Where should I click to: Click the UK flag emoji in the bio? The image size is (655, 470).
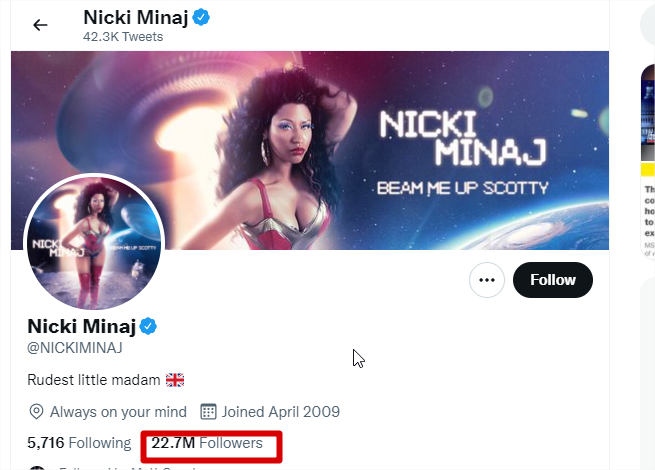point(175,380)
